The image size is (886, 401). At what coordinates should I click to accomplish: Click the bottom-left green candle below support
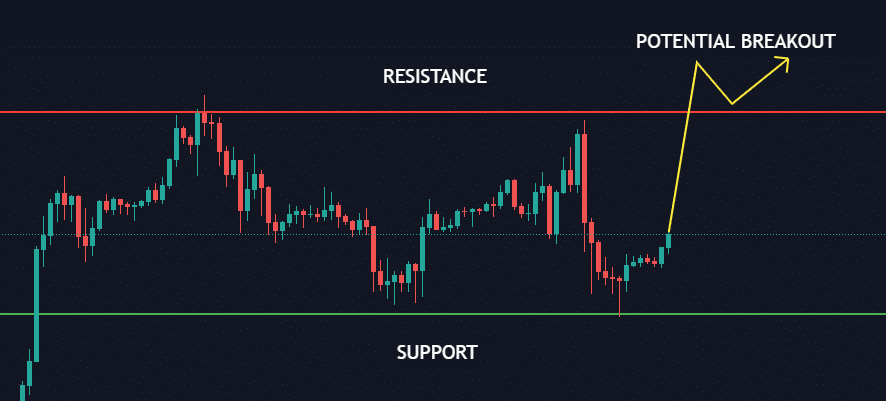coord(23,393)
